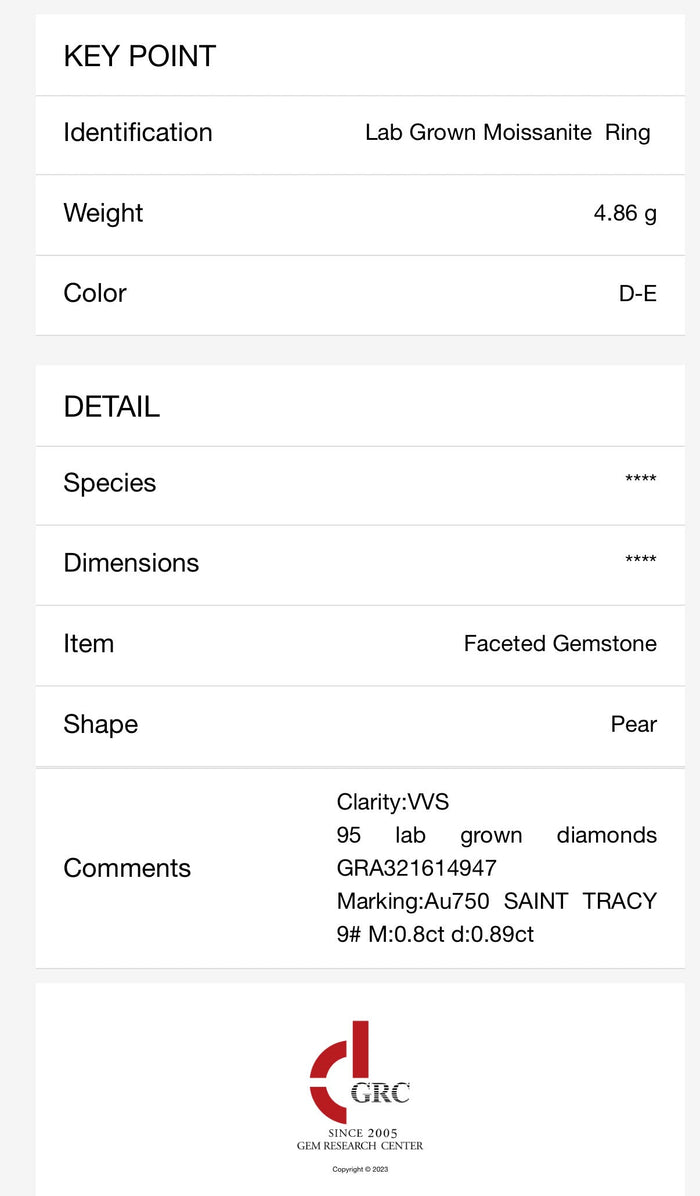
Task: Click the Item row label
Action: point(89,644)
